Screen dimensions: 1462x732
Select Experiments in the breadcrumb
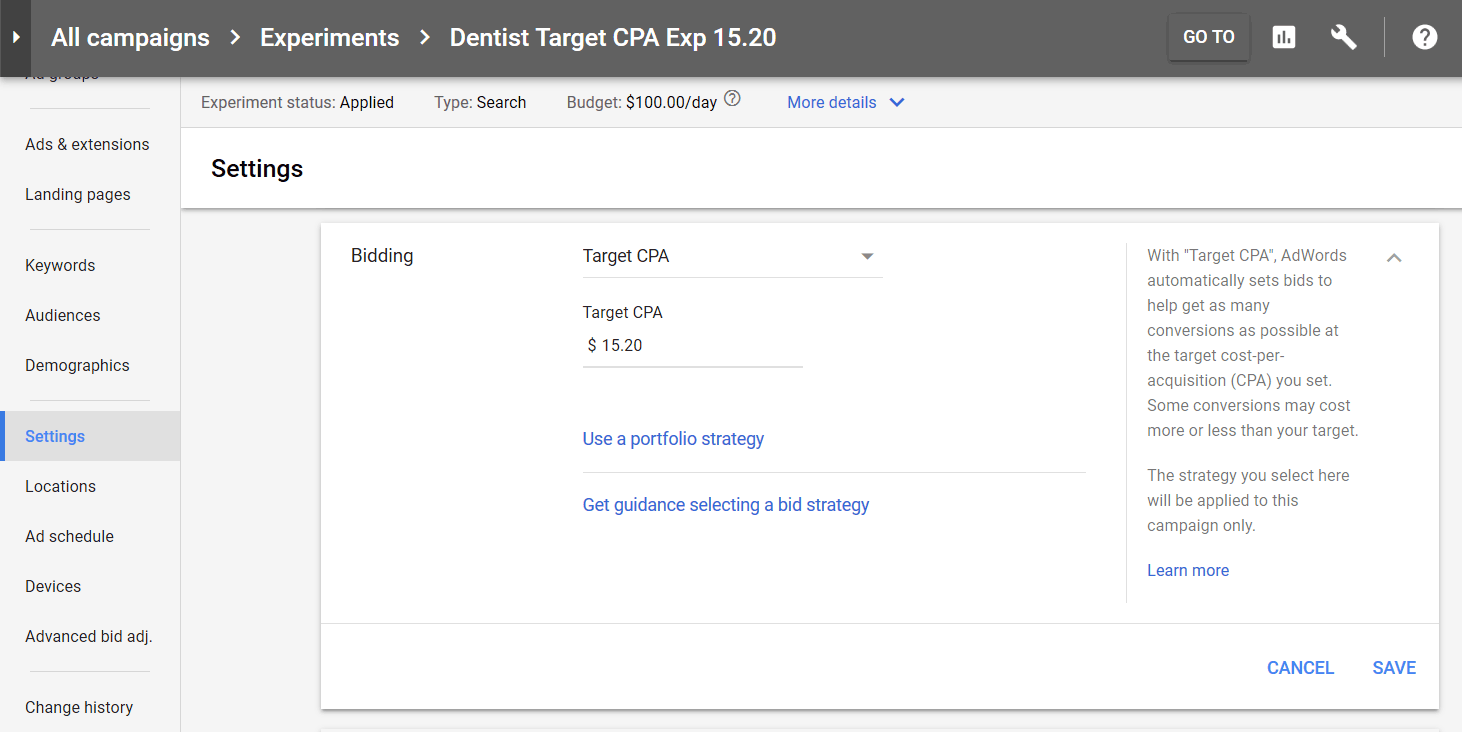[x=329, y=38]
